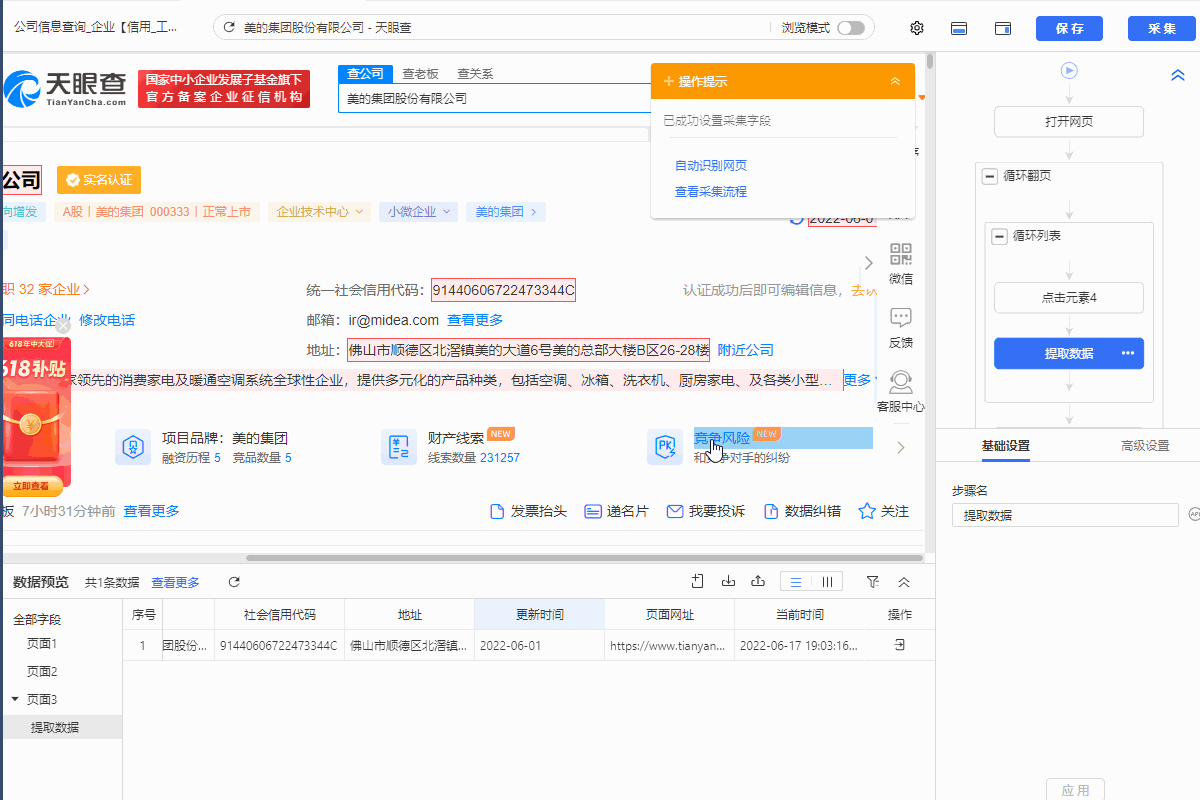Switch data preview to row view
This screenshot has width=1200, height=800.
coord(796,582)
